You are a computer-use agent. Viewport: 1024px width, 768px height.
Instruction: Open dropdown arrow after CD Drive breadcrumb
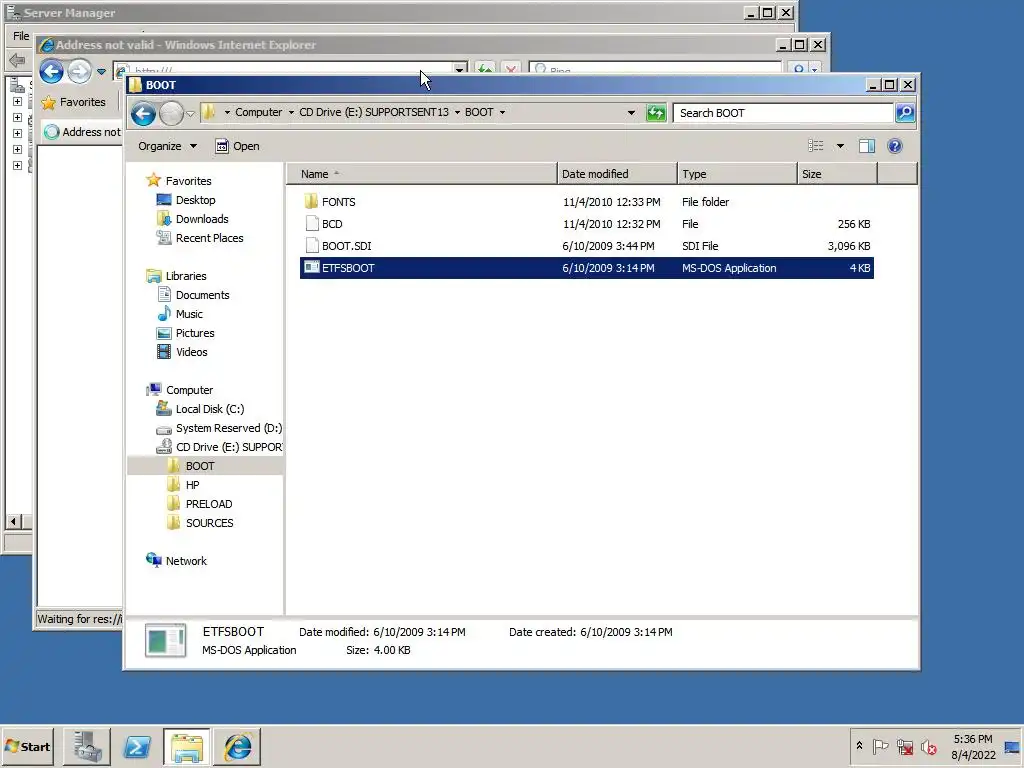pyautogui.click(x=457, y=112)
